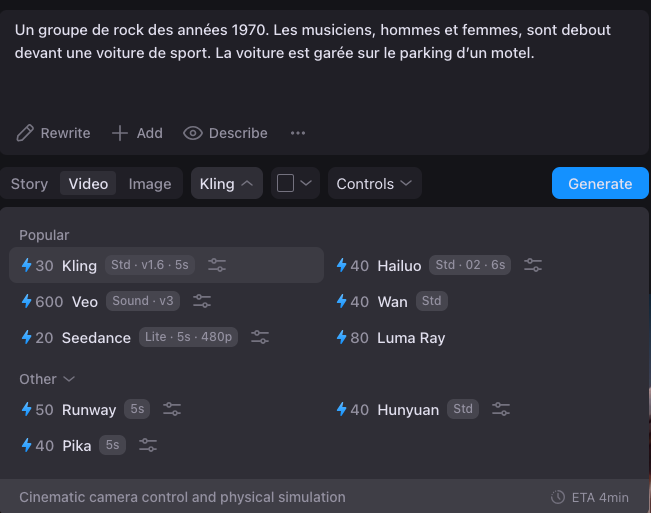Screen dimensions: 651x513
Task: Open settings sliders icon for Seedance
Action: (260, 337)
